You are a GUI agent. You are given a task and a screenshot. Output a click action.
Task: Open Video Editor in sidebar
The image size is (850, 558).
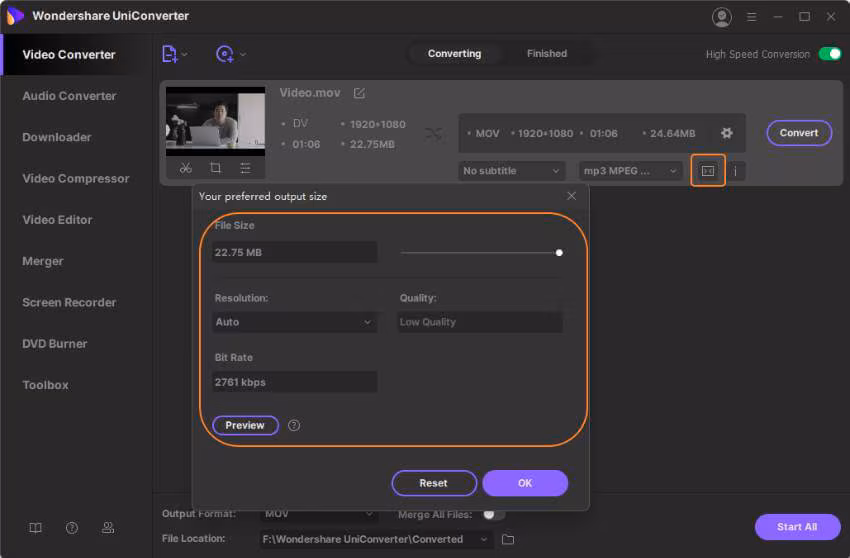coord(57,220)
